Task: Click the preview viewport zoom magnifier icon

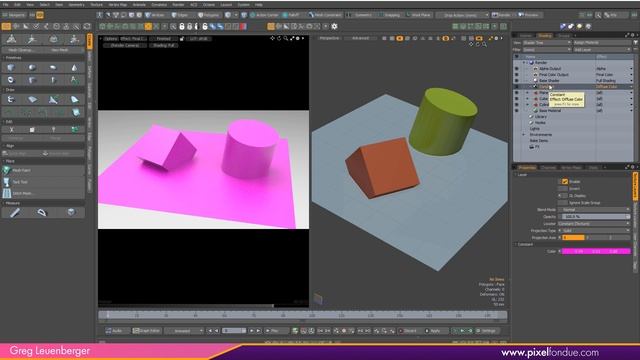Action: (x=286, y=38)
